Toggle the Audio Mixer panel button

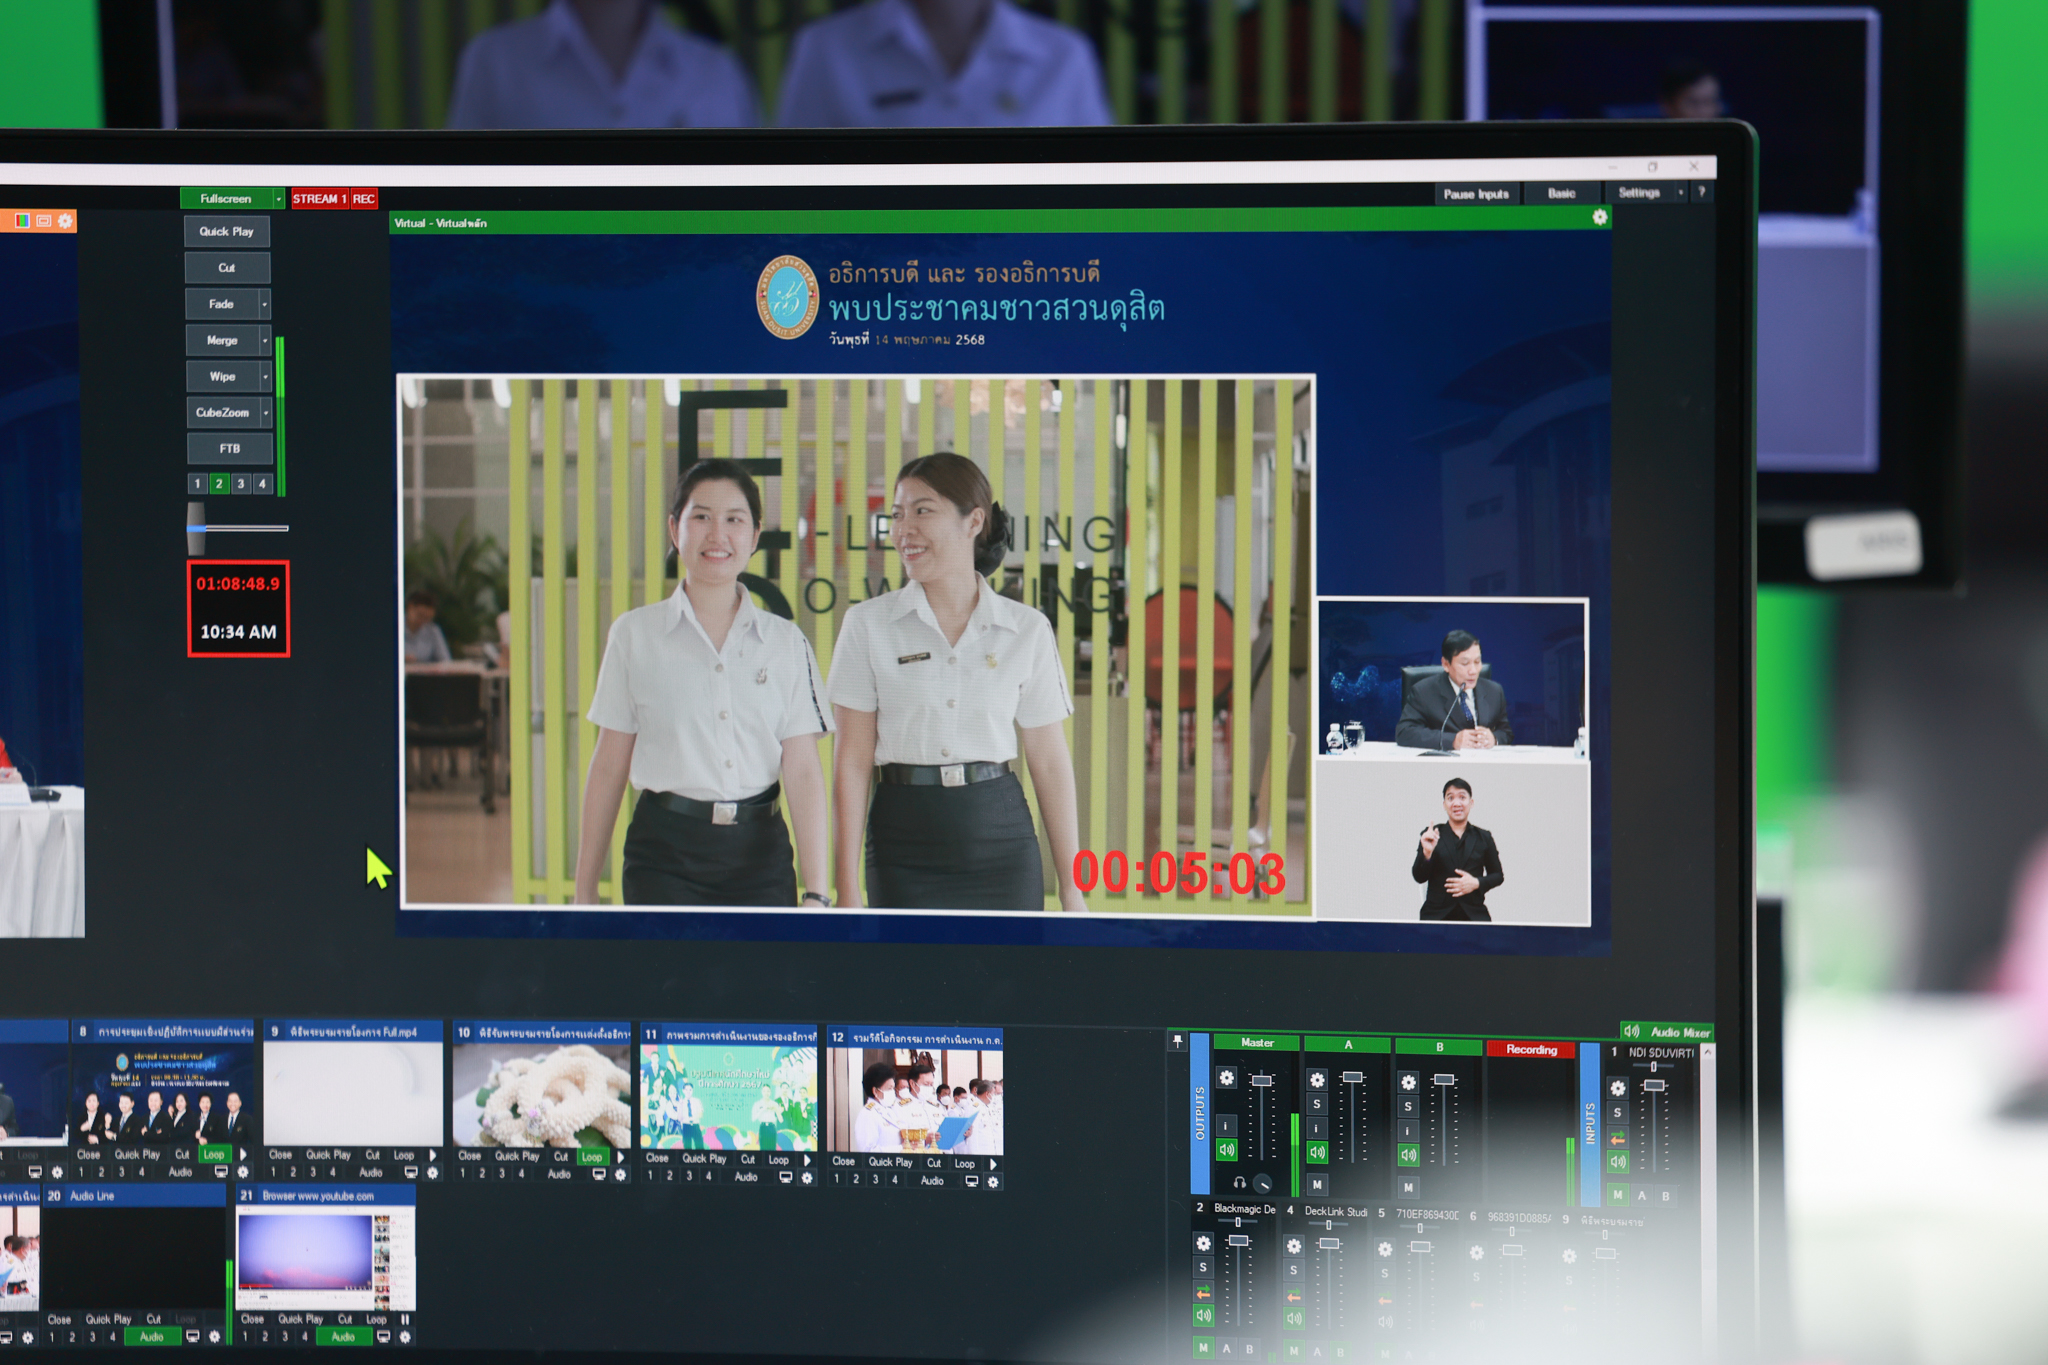pyautogui.click(x=1667, y=1031)
